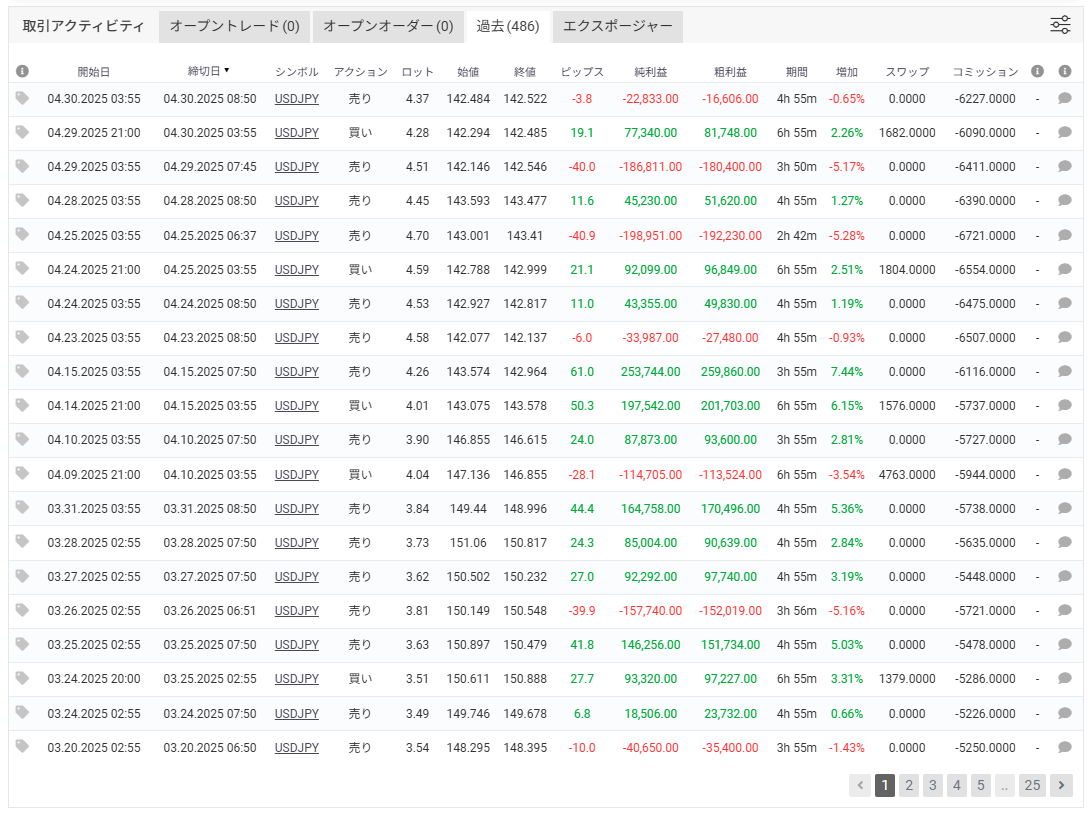This screenshot has height=816, width=1090.
Task: Jump to page 25 of history
Action: tap(1032, 785)
